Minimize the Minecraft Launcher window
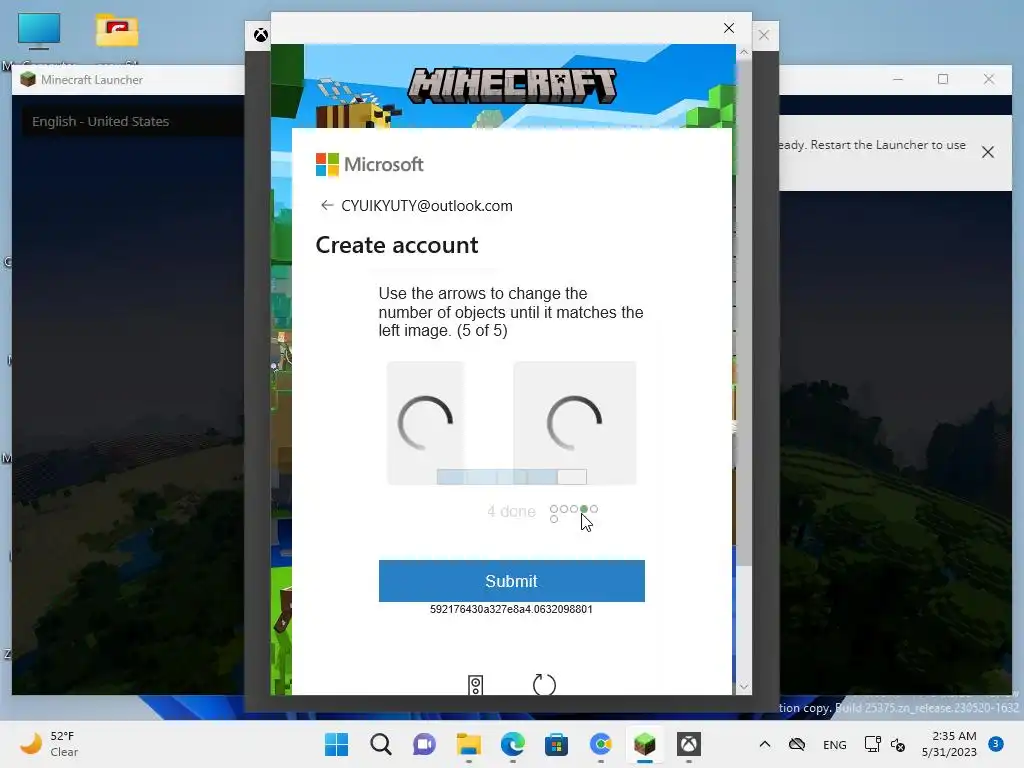The image size is (1024, 768). [898, 79]
